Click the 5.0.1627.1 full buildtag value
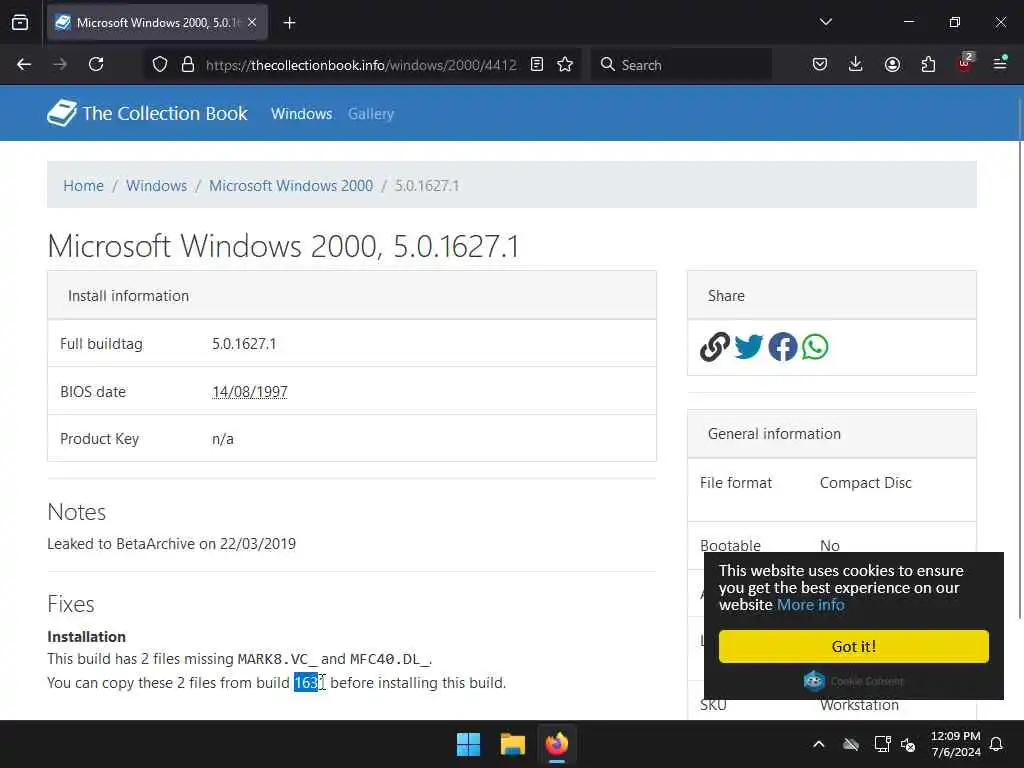1024x768 pixels. (x=244, y=344)
